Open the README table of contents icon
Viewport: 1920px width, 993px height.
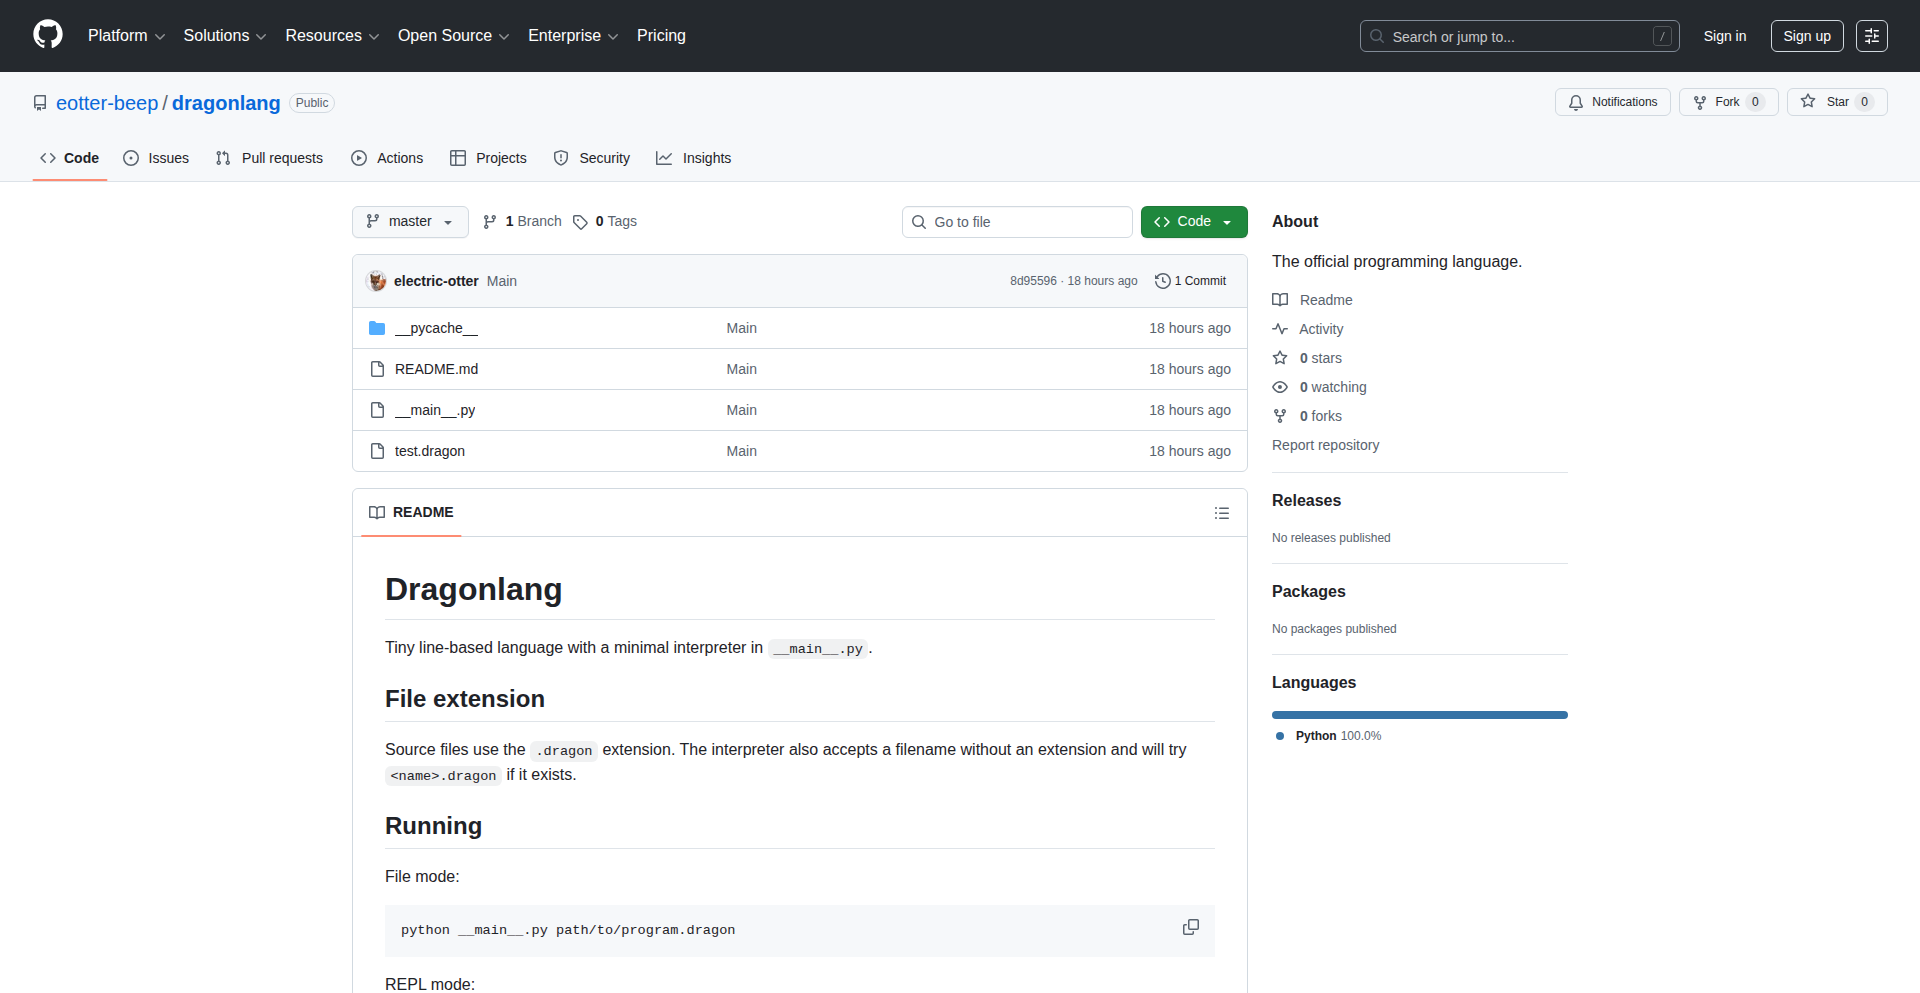coord(1221,512)
